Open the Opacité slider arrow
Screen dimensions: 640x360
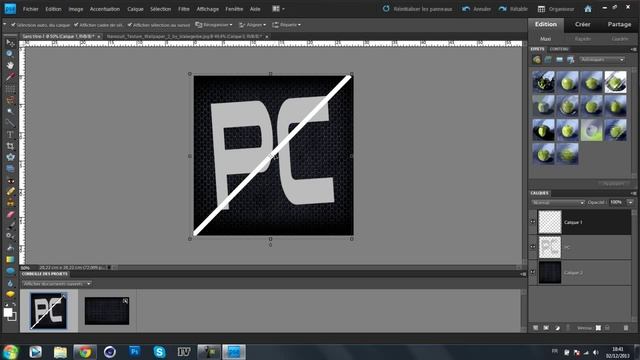(630, 202)
